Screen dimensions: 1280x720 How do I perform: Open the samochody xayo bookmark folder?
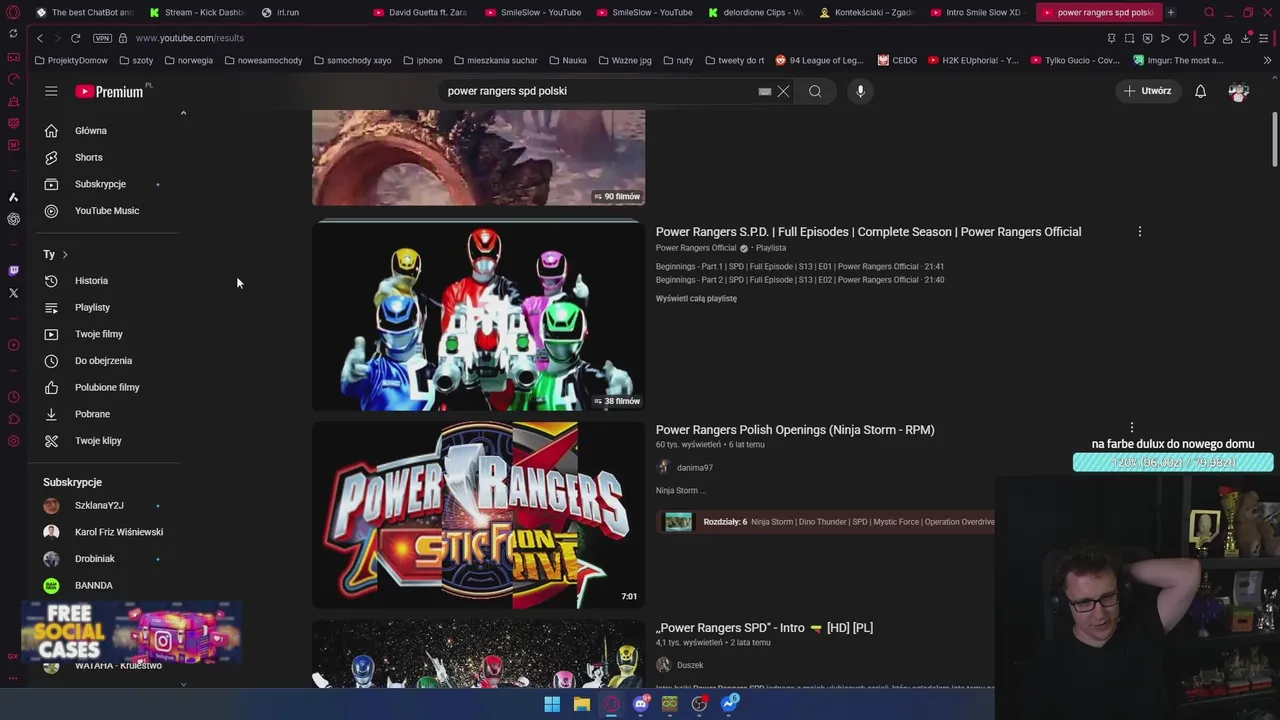click(x=353, y=60)
